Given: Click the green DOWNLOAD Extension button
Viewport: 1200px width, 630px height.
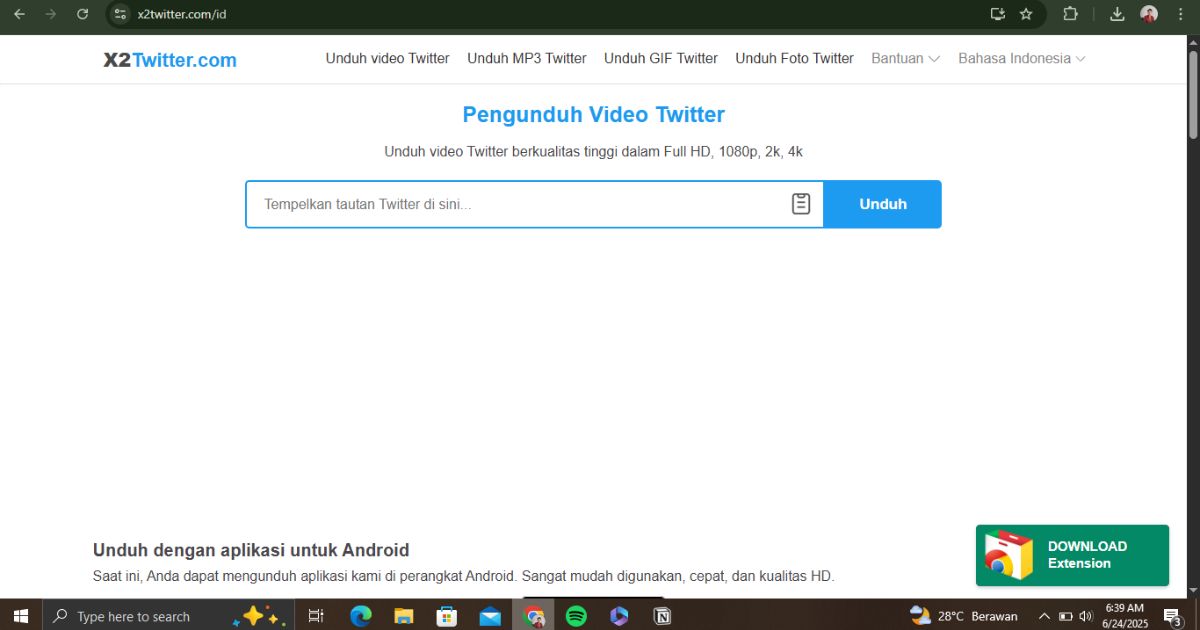Looking at the screenshot, I should (x=1072, y=554).
